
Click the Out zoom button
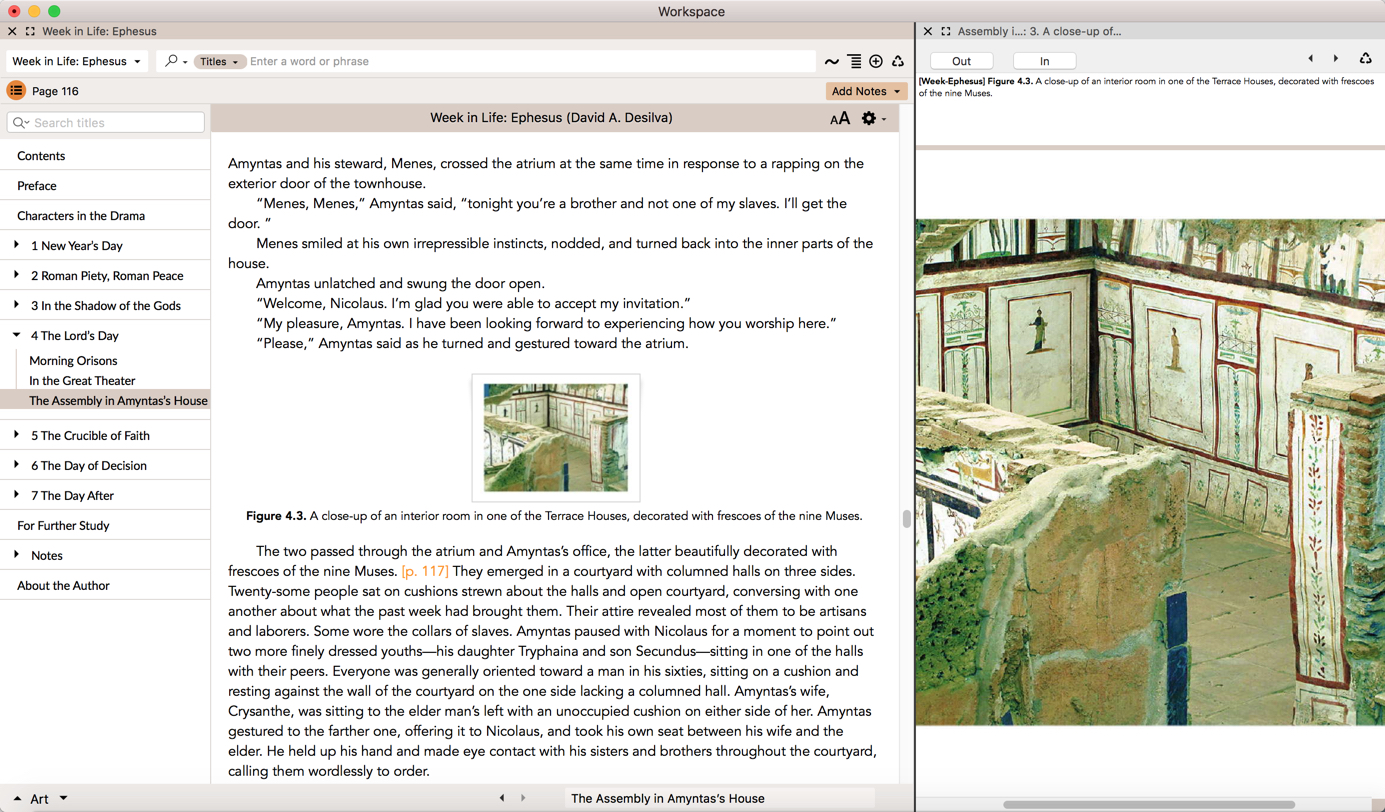pos(961,61)
